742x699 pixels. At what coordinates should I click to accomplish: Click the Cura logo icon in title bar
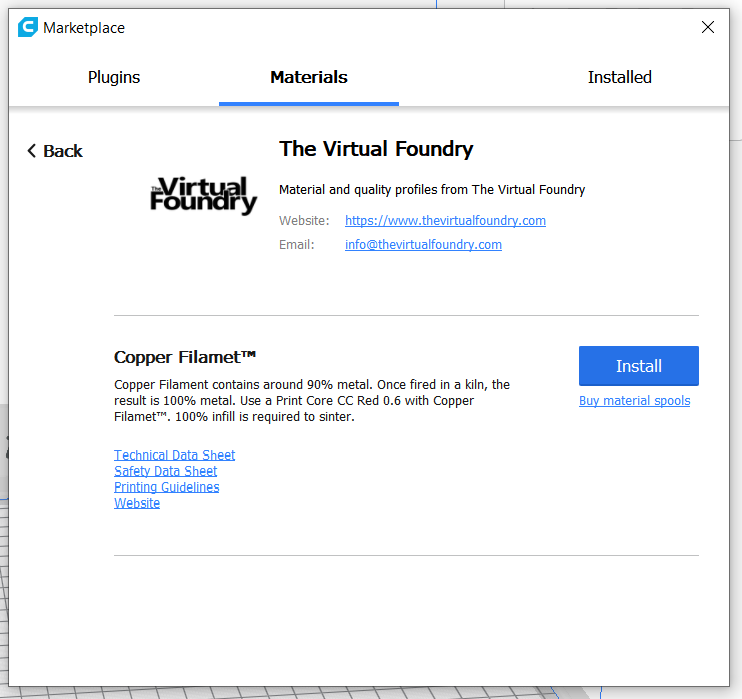(27, 27)
